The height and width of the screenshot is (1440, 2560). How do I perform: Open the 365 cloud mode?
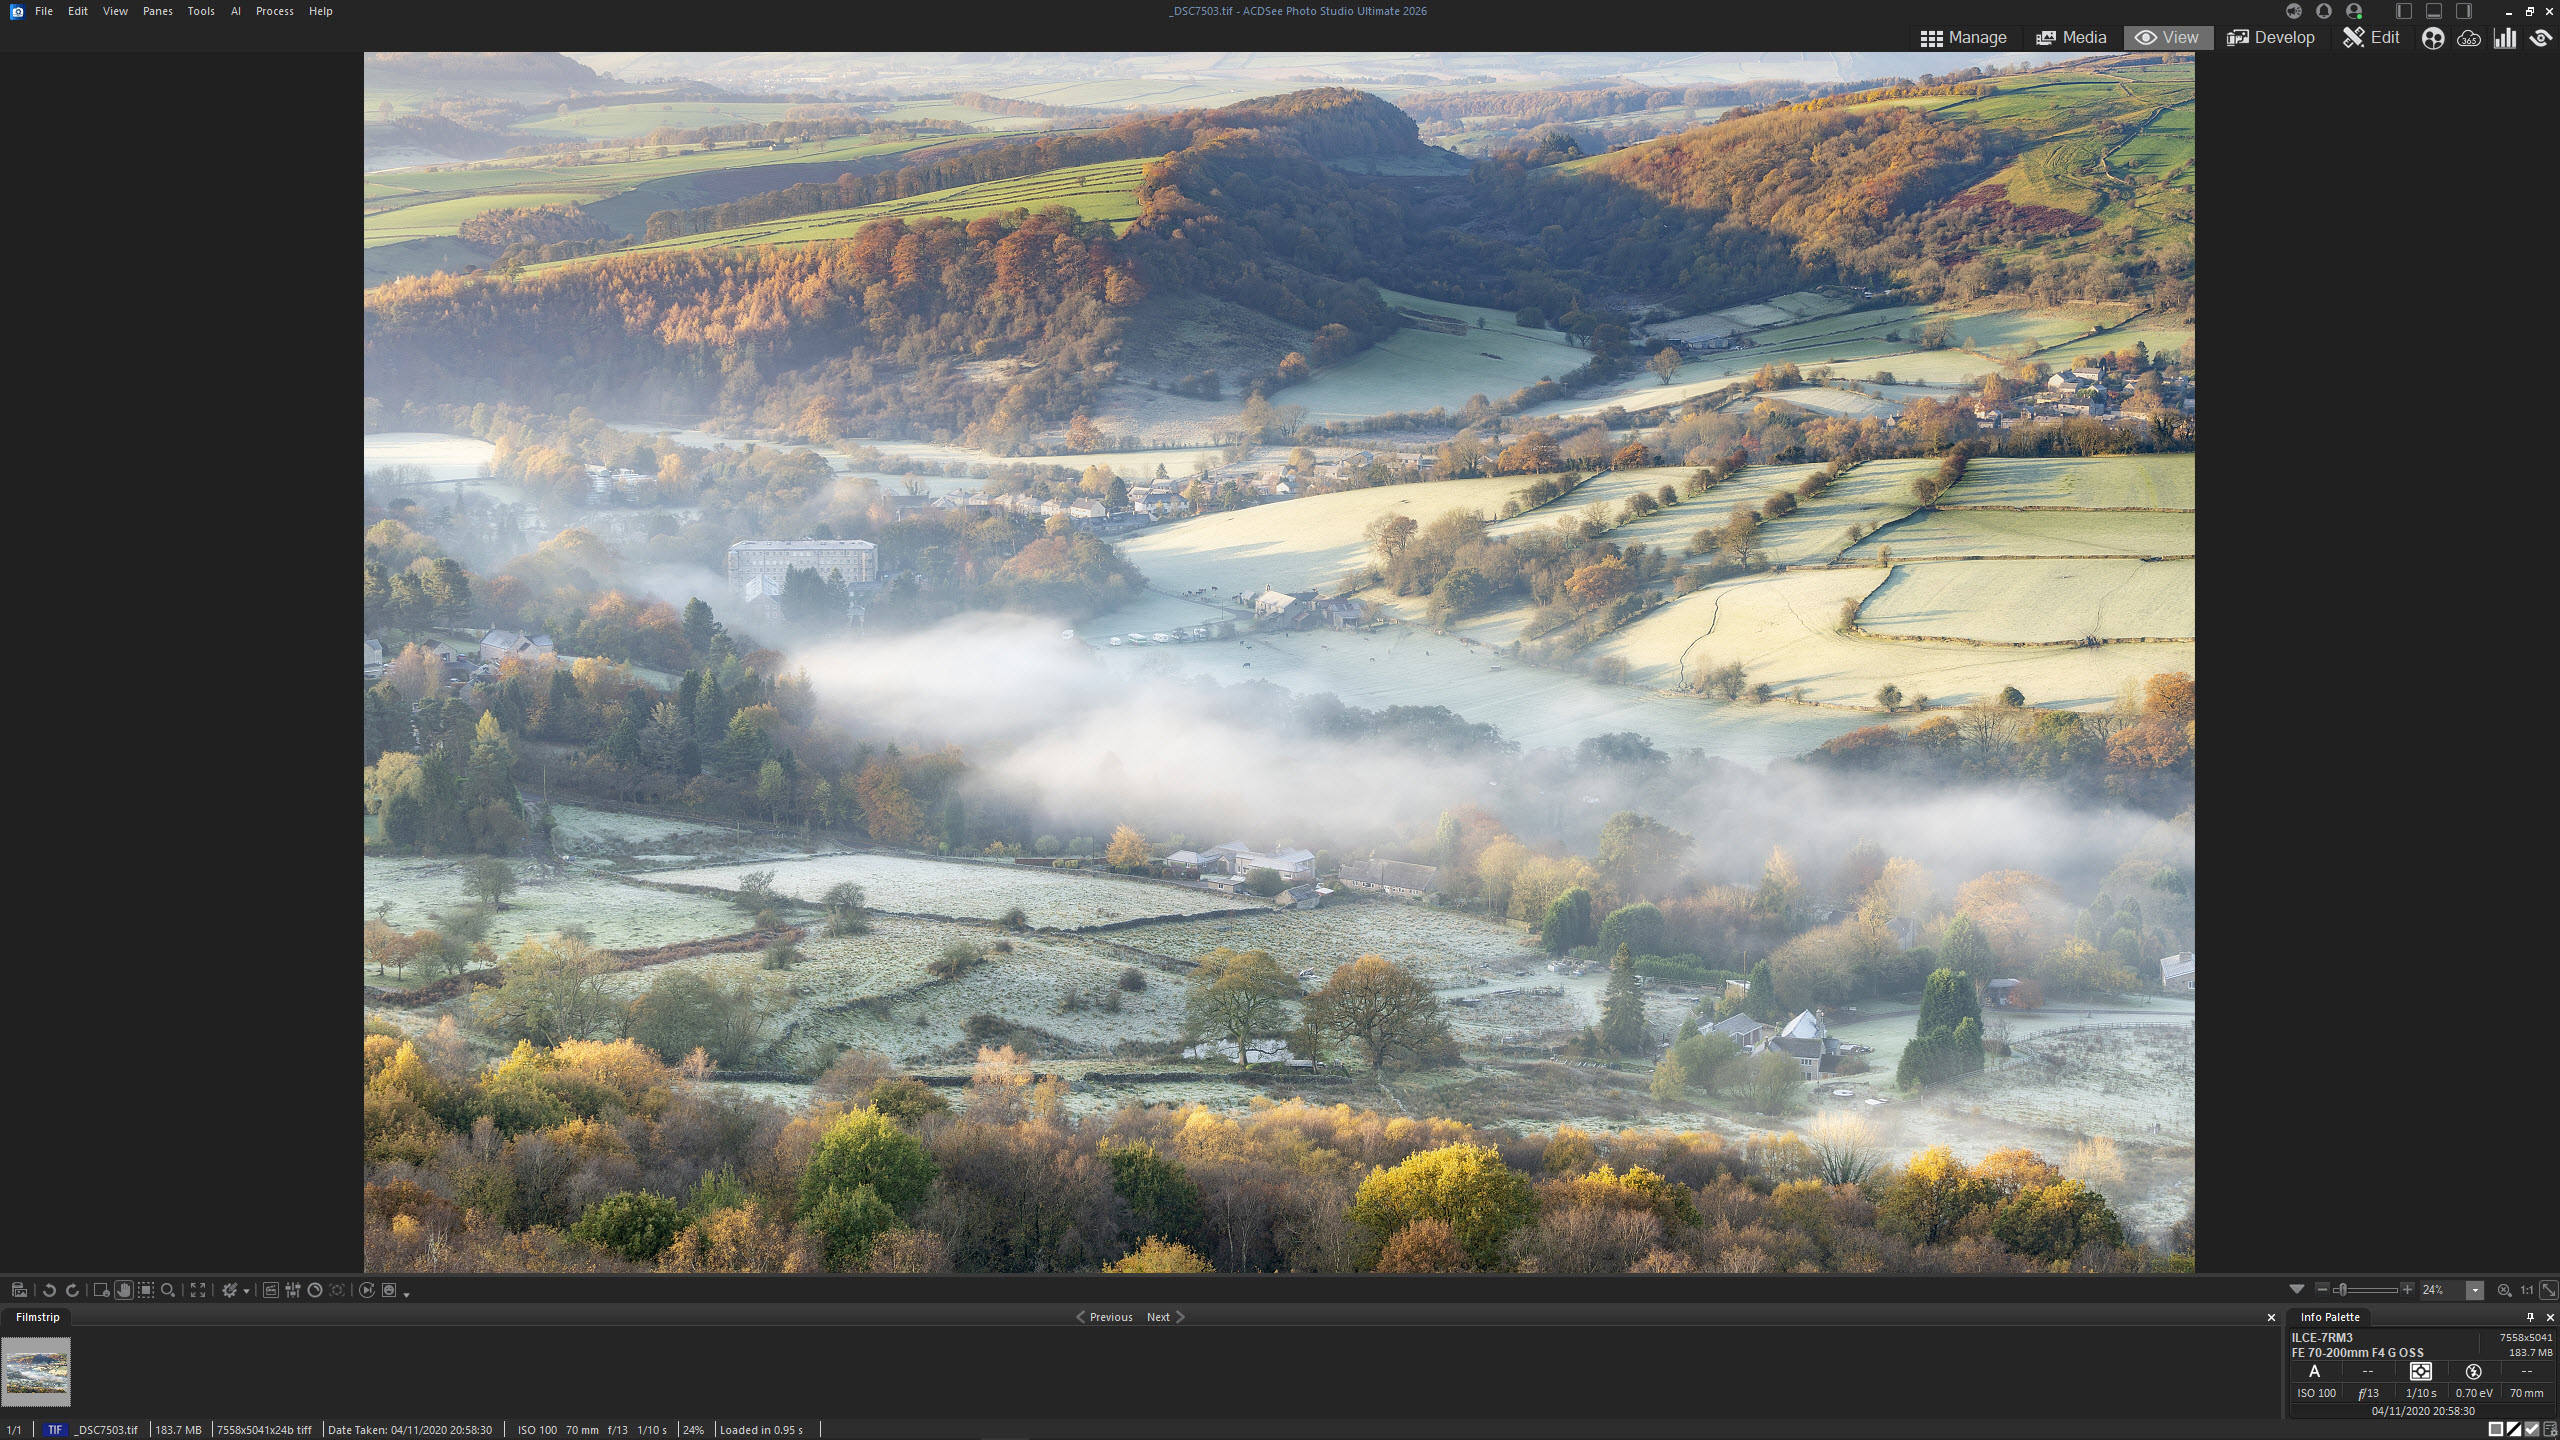click(2469, 38)
